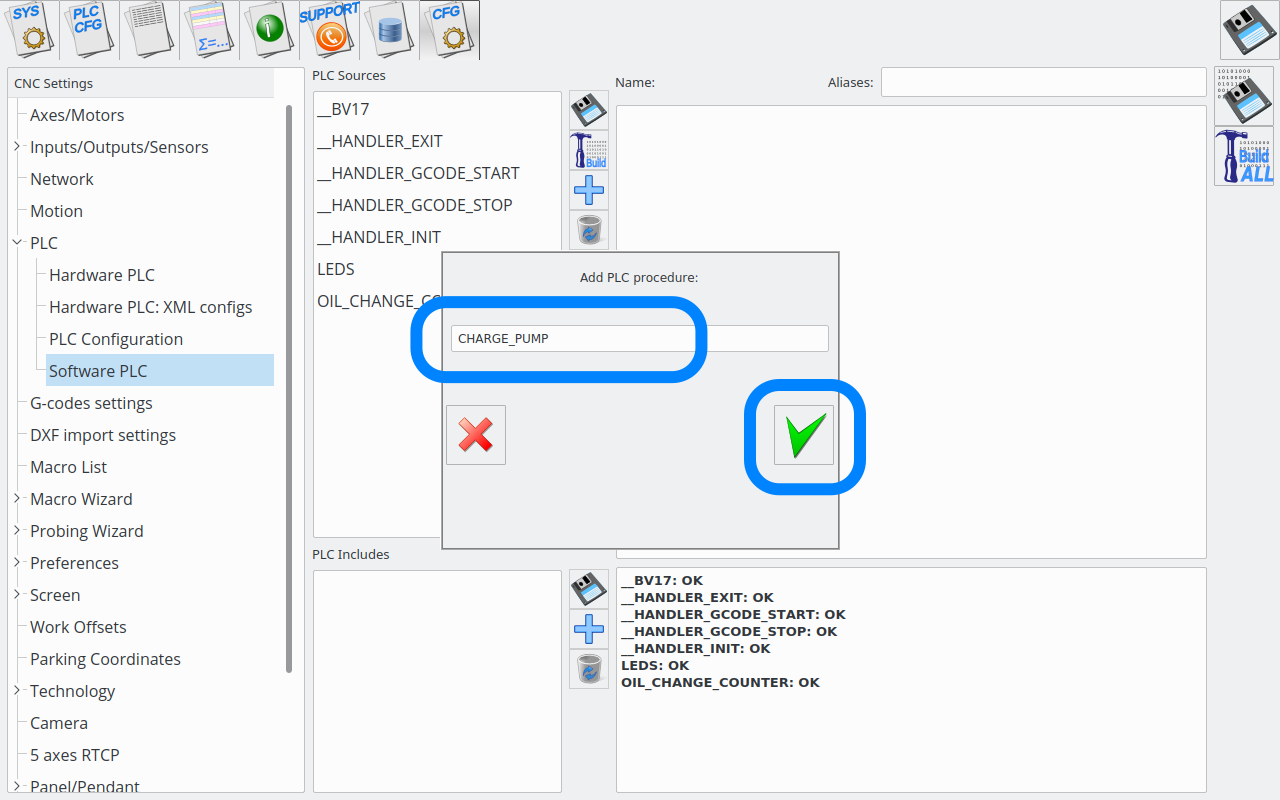Open the SUPPORT phone icon
Screen dimensions: 1280x800
[329, 30]
